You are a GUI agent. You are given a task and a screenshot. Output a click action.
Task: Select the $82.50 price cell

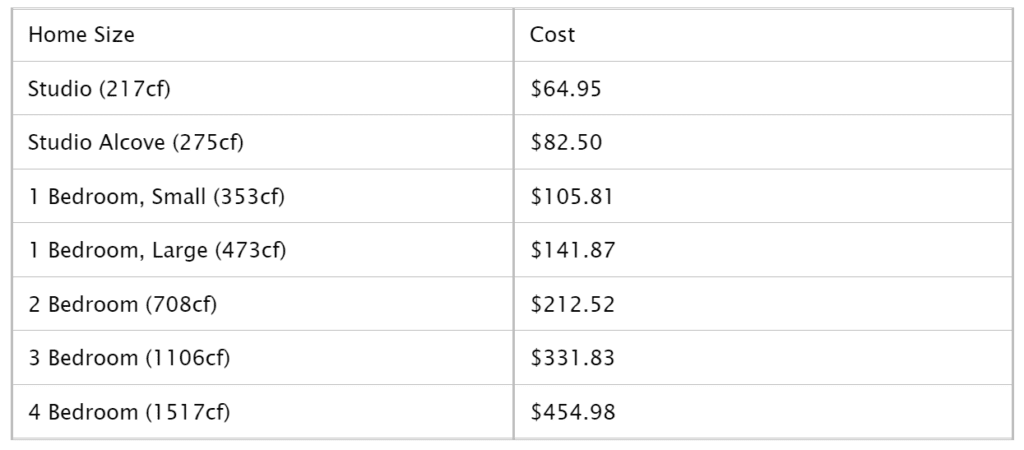point(763,142)
